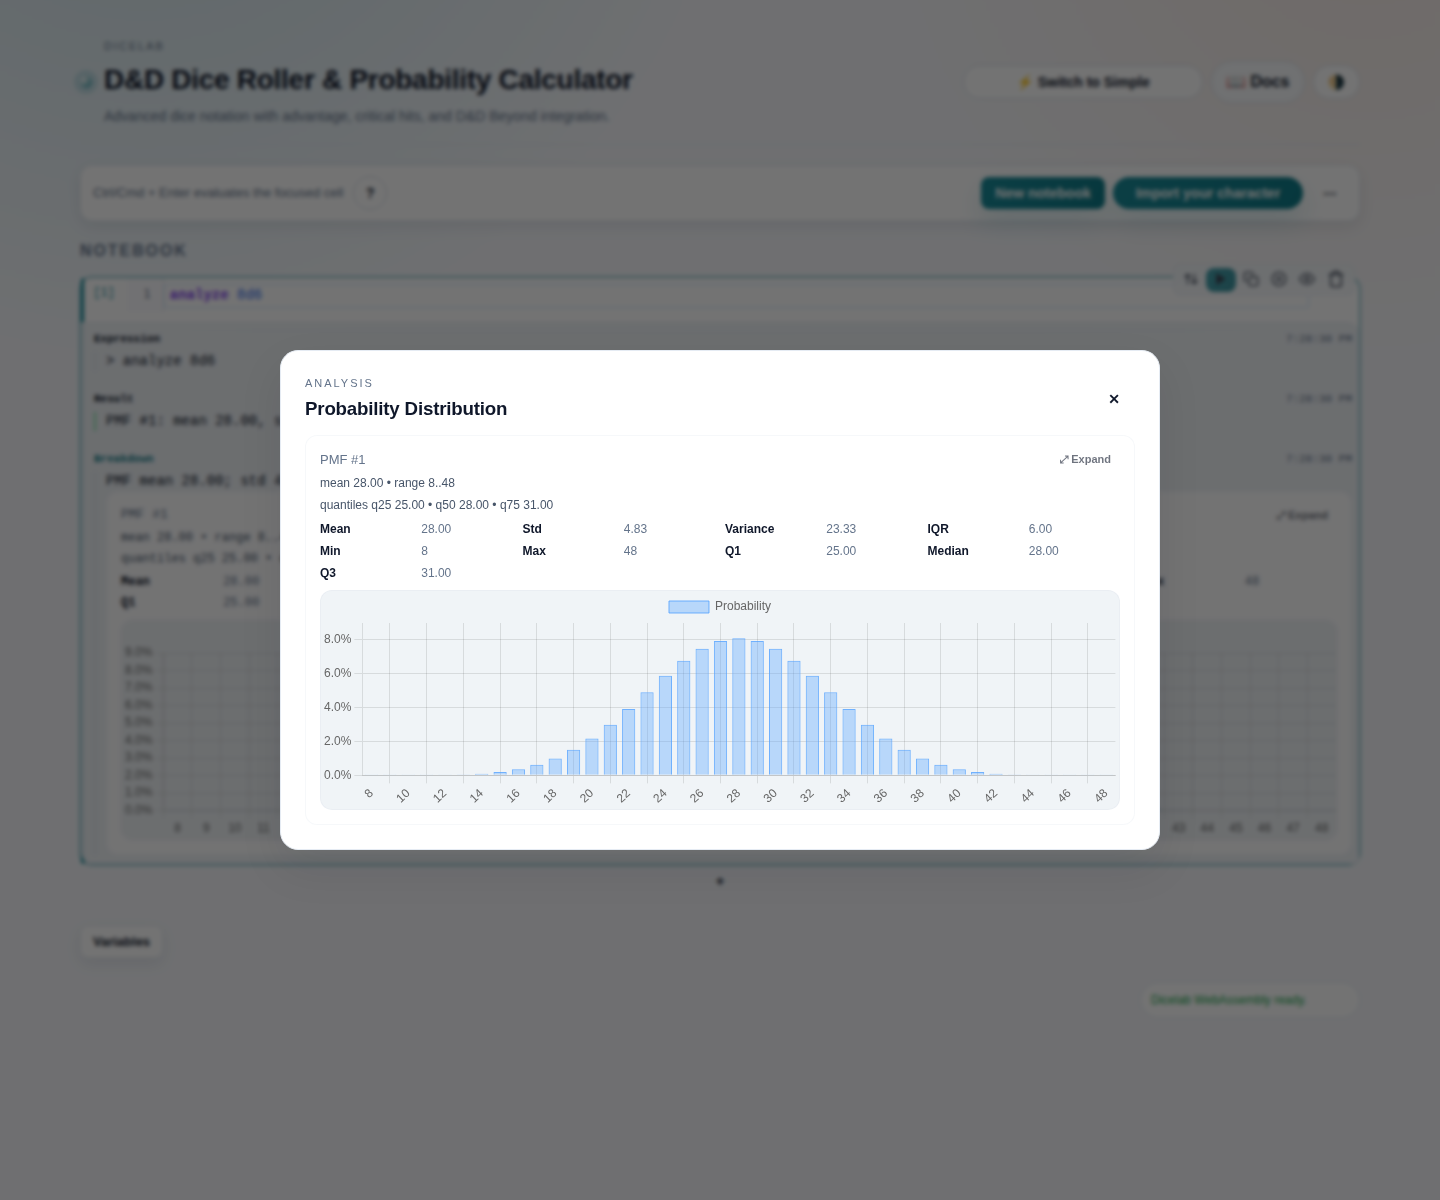
Task: Toggle cell output visibility eye icon
Action: coord(1307,280)
